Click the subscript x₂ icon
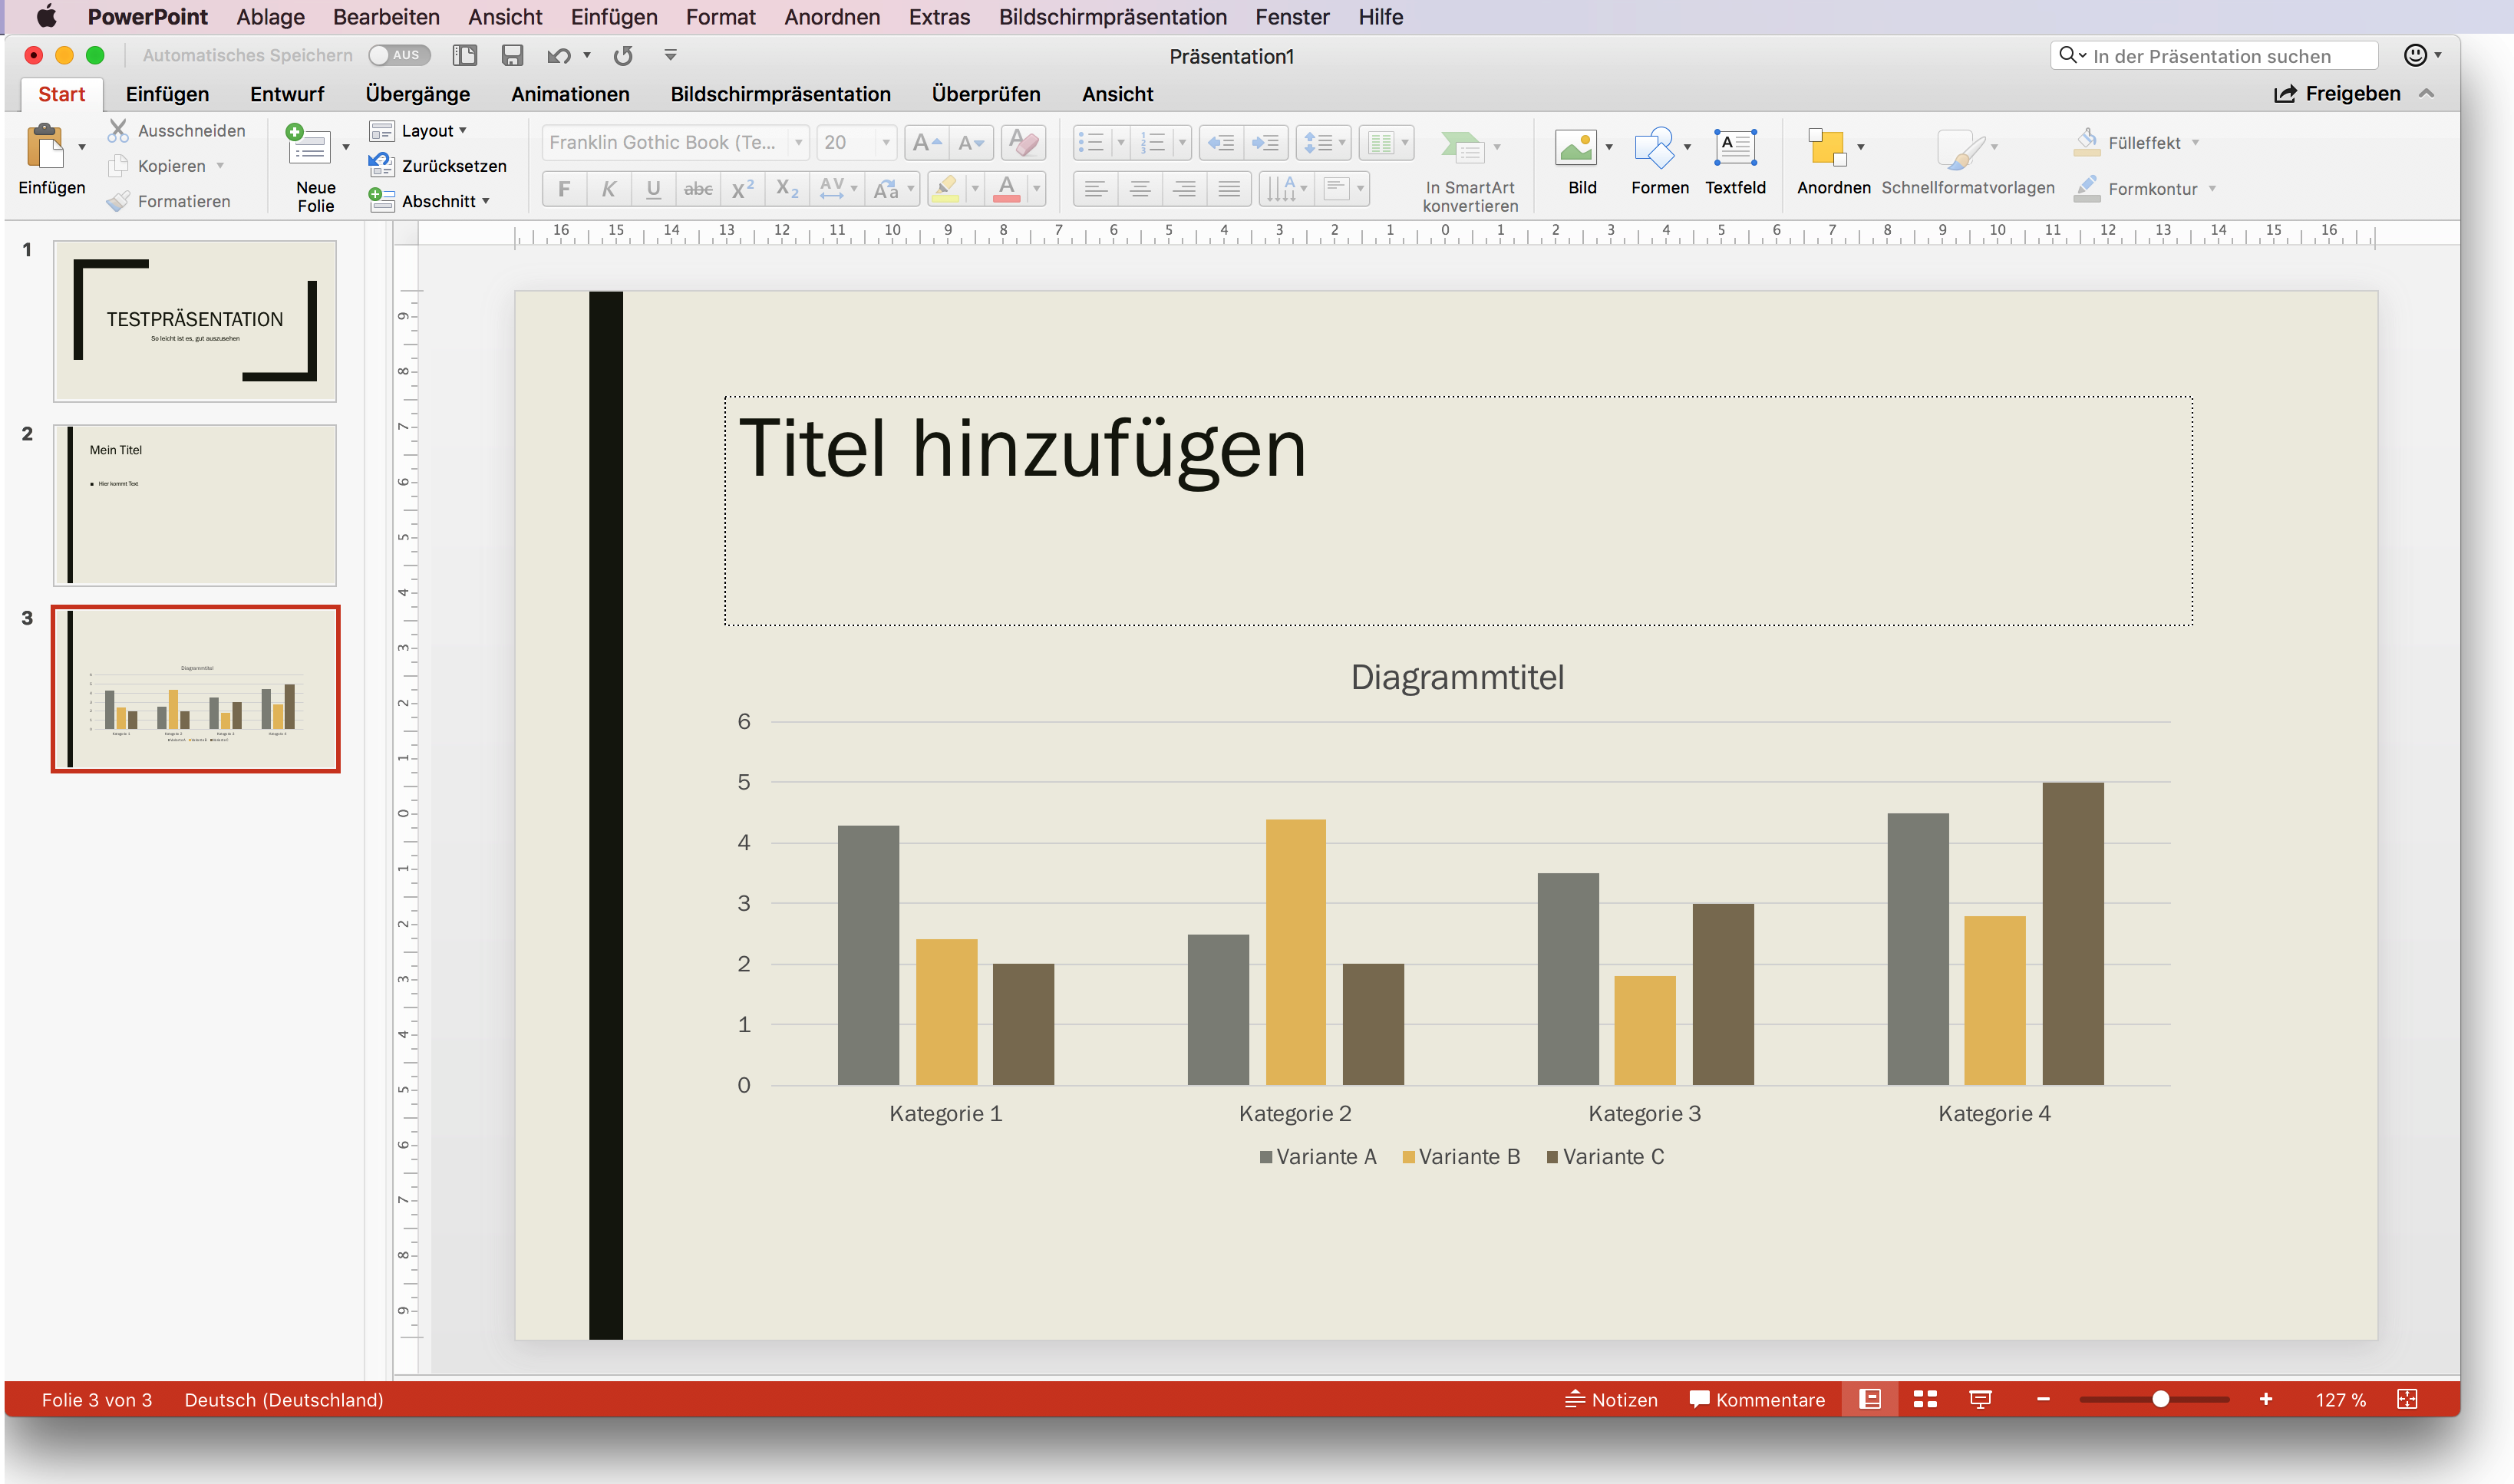The width and height of the screenshot is (2514, 1484). click(x=787, y=188)
